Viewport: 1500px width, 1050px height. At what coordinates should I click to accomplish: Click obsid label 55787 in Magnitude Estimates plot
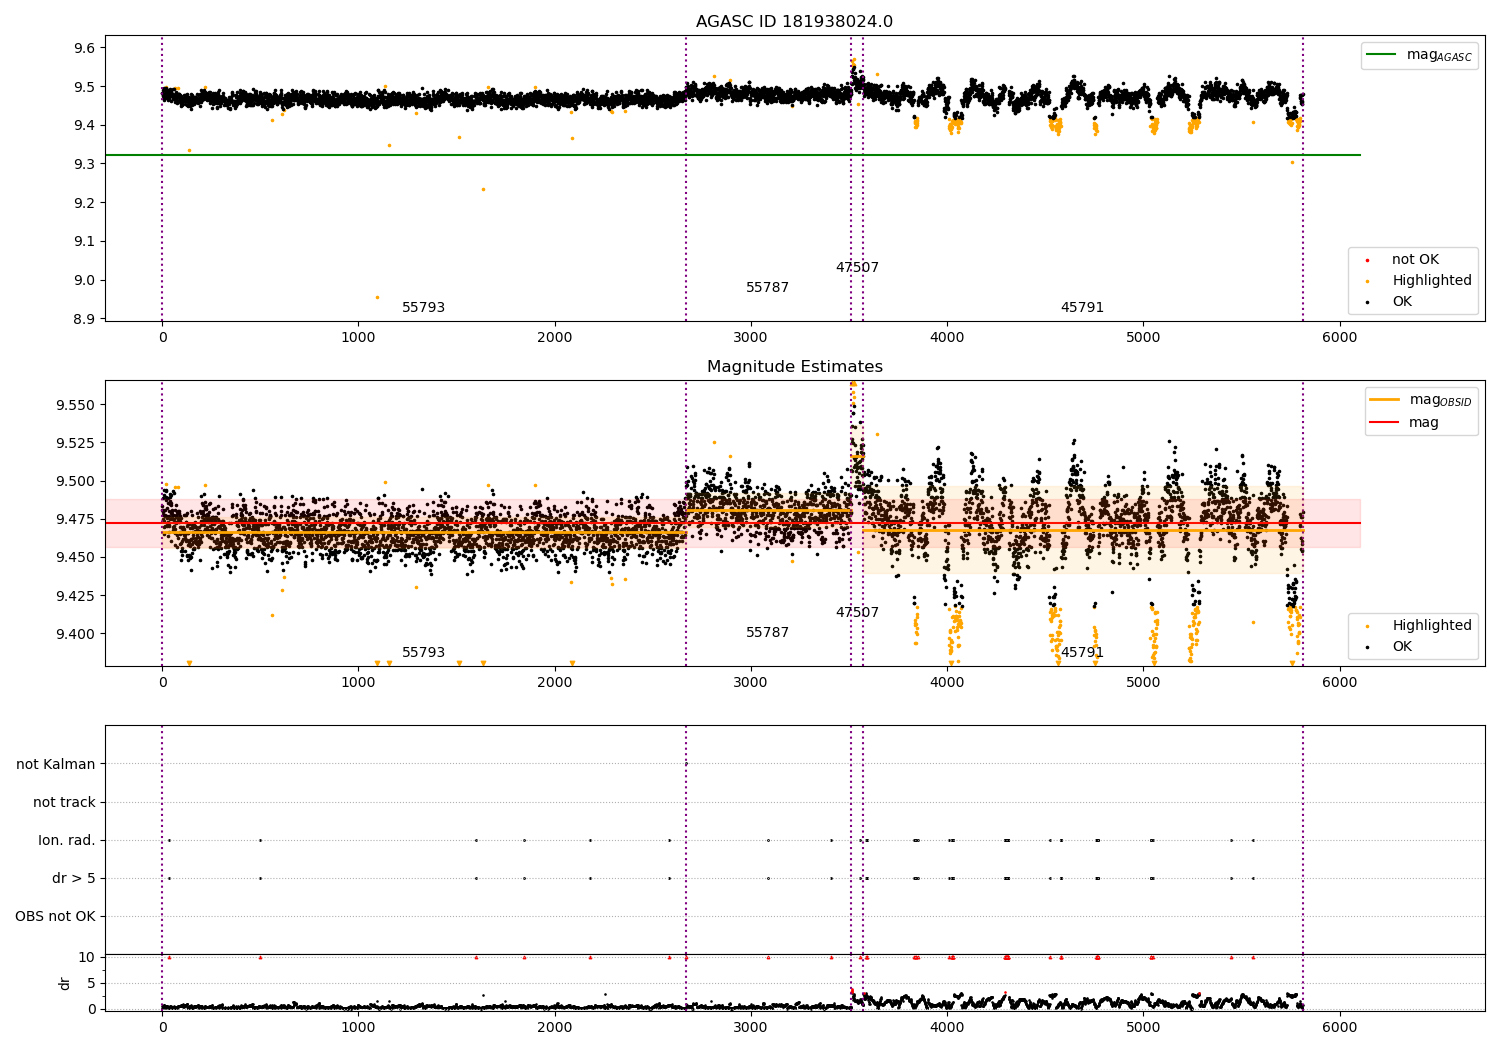[x=767, y=633]
